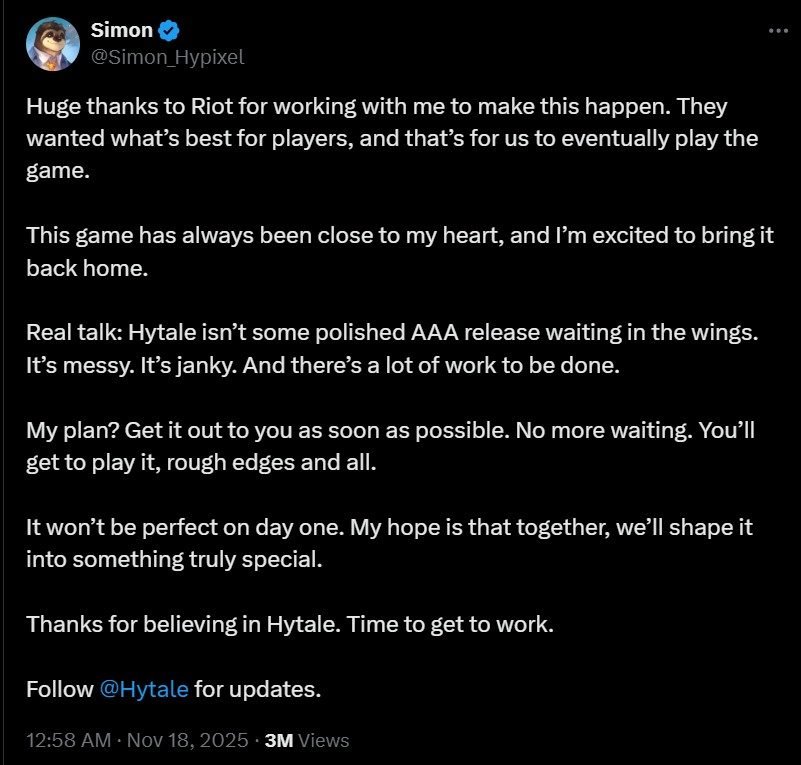The image size is (801, 765).
Task: Click the "Huge thanks to Riot" paragraph
Action: coord(390,137)
